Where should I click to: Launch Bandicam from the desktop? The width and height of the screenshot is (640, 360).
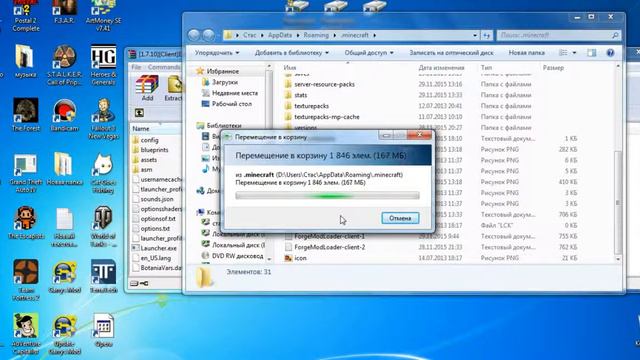(64, 115)
